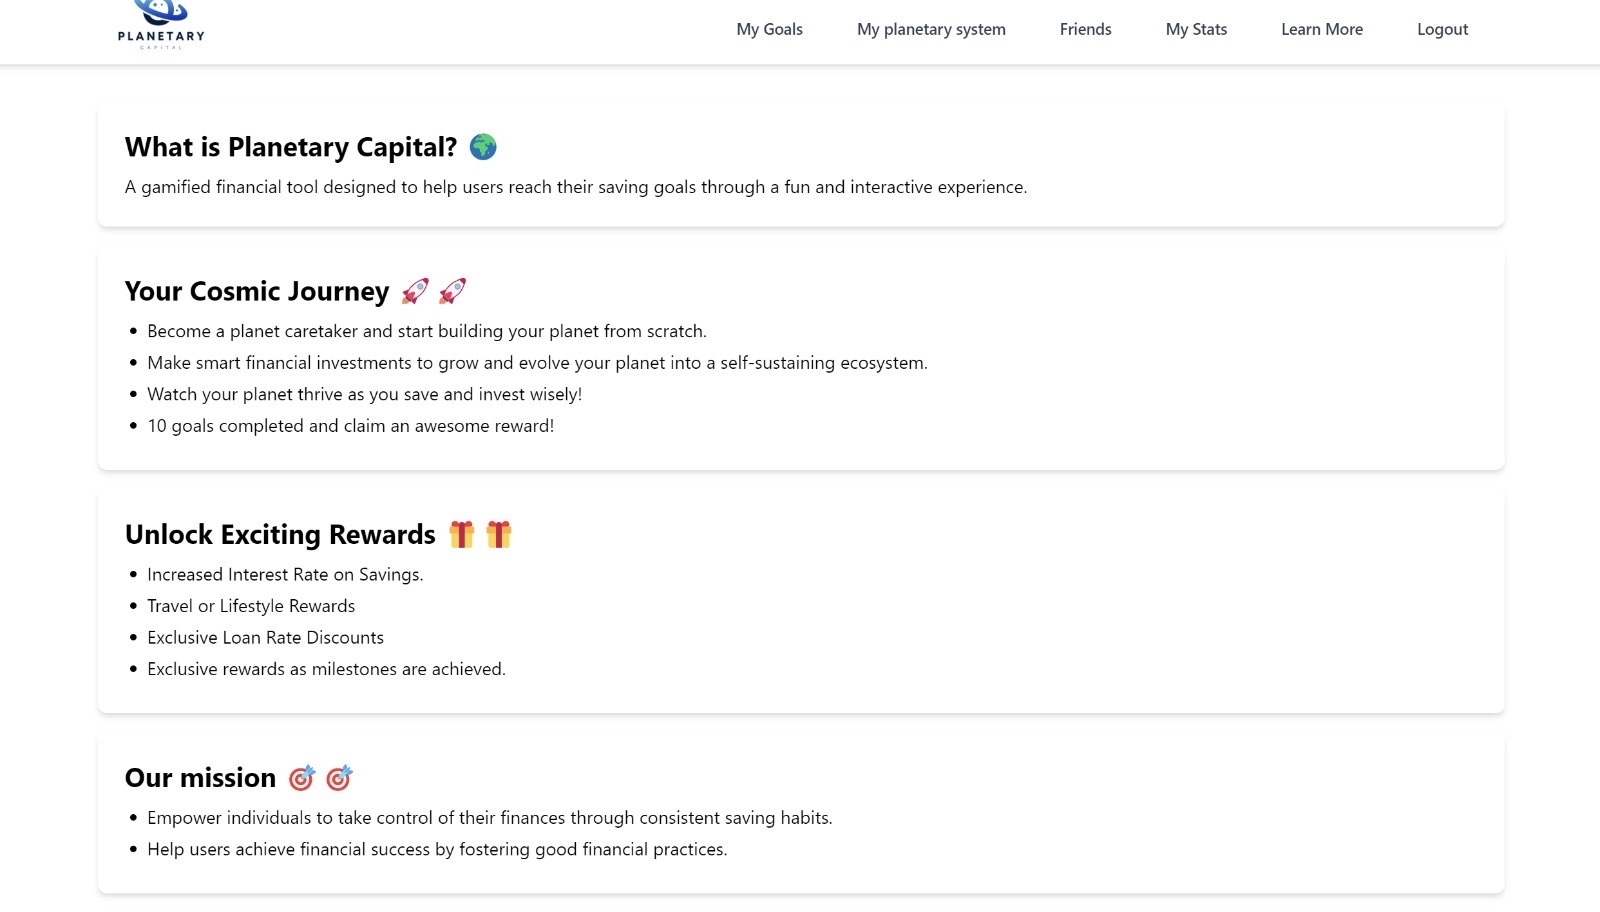Click the first target emoji after Our mission
1600x912 pixels.
point(301,777)
